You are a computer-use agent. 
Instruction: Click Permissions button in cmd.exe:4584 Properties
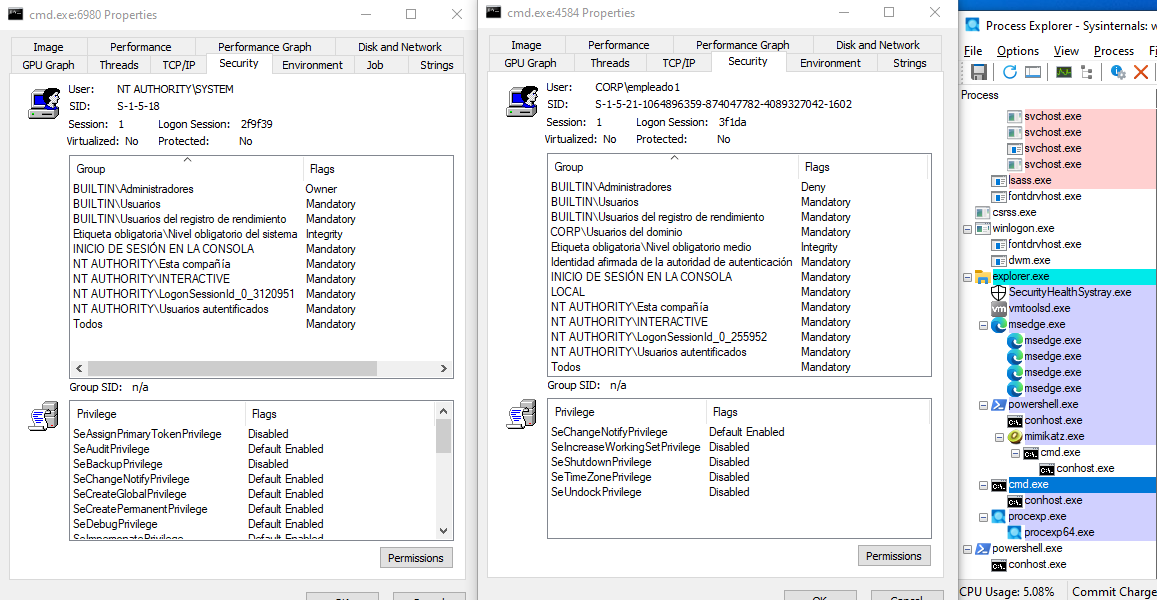coord(894,556)
